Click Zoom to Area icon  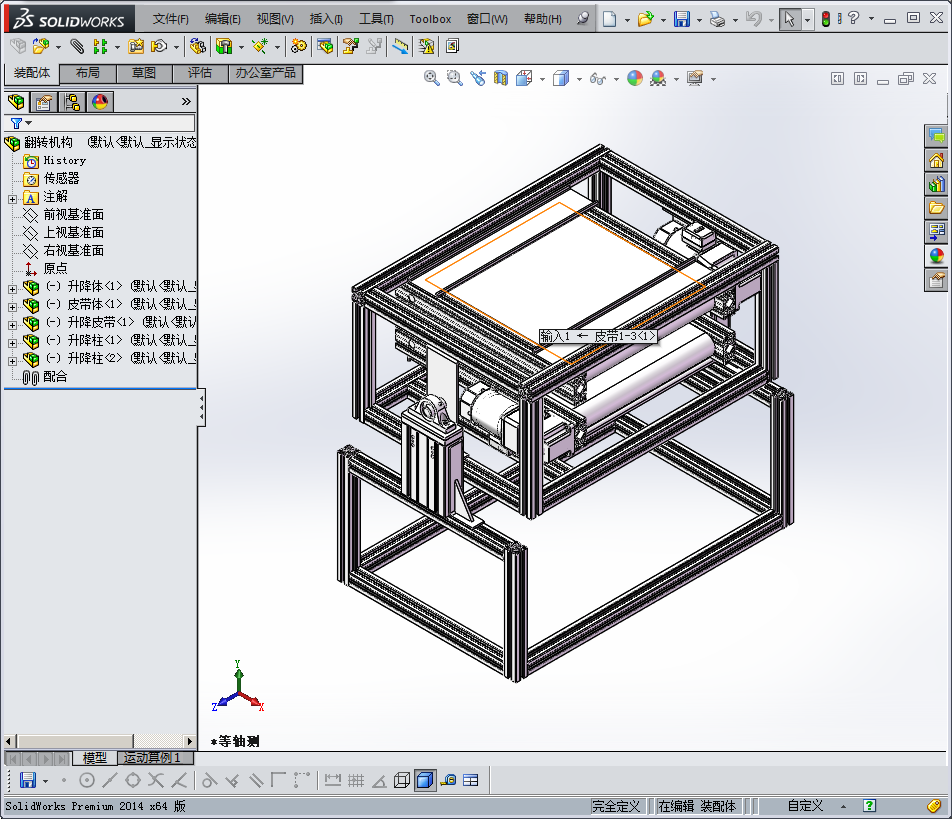tap(454, 78)
